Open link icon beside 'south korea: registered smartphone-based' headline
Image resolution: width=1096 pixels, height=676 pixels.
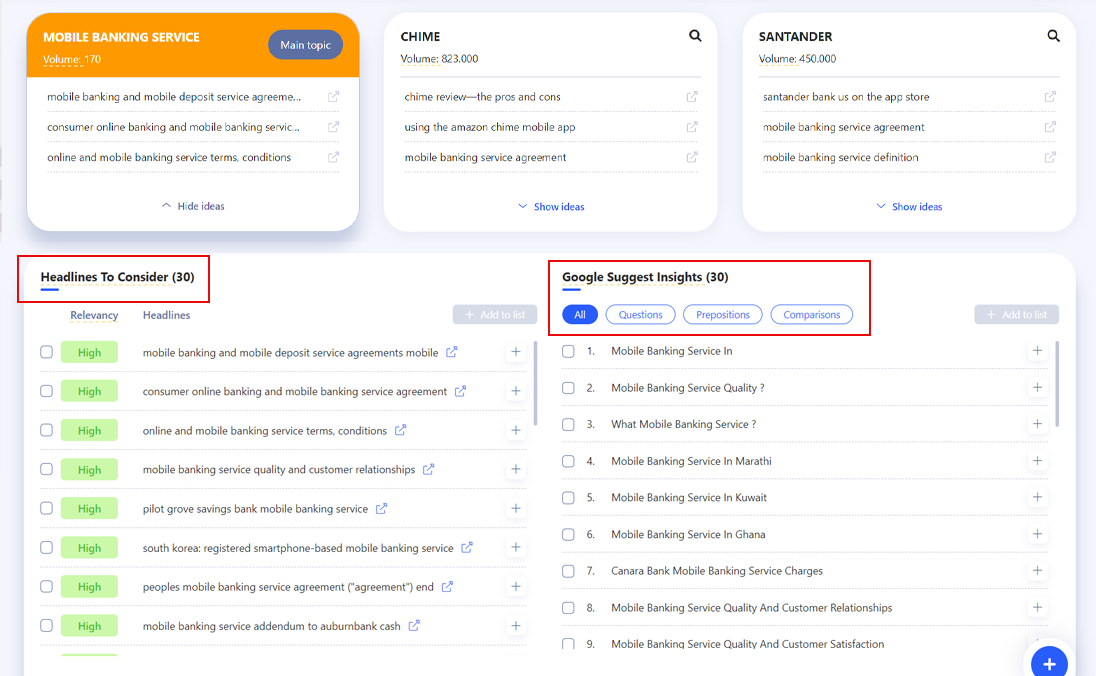click(x=467, y=547)
